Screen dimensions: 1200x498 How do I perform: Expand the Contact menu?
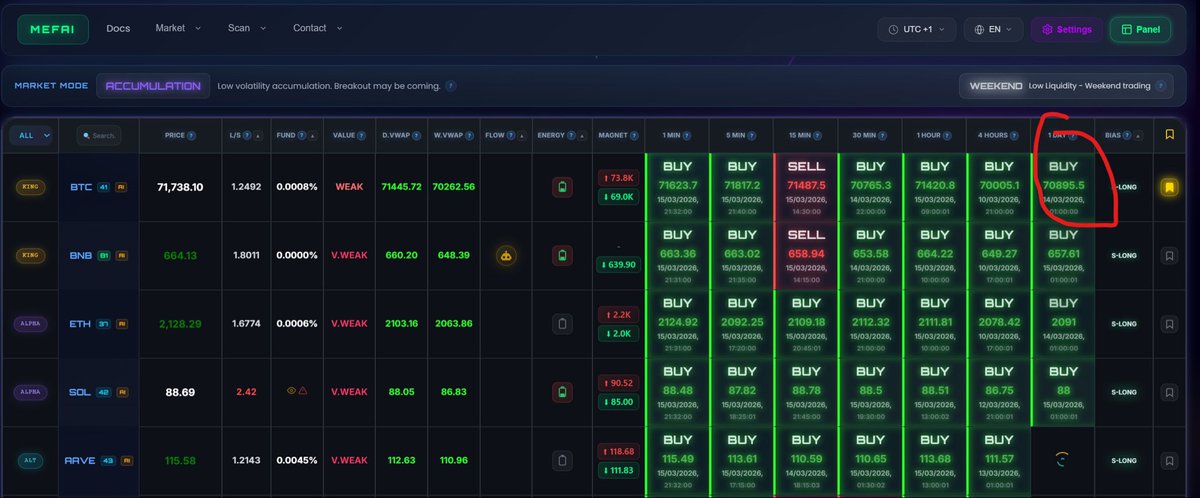(317, 28)
